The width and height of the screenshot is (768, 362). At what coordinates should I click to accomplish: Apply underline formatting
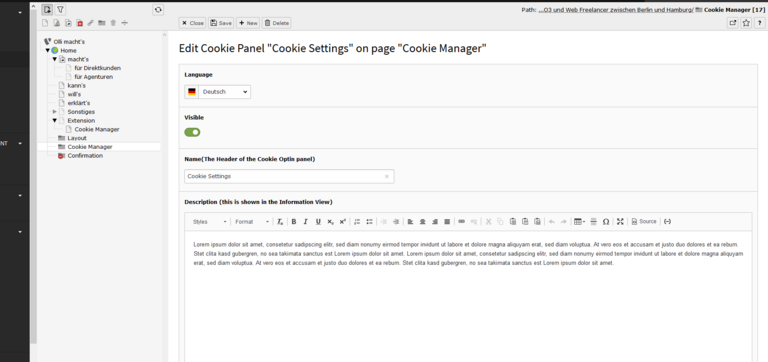click(318, 221)
